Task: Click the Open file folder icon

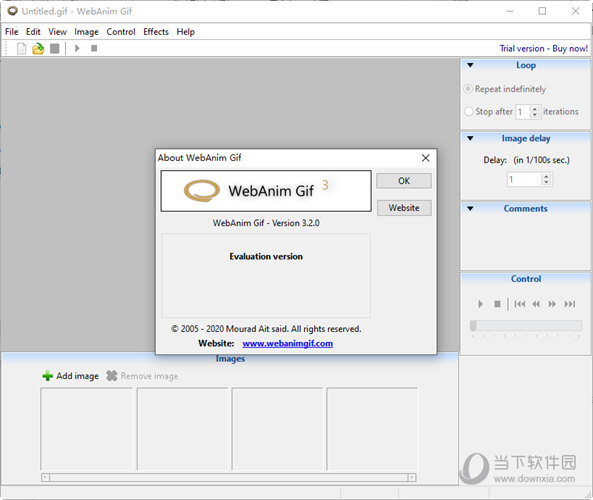Action: tap(38, 49)
